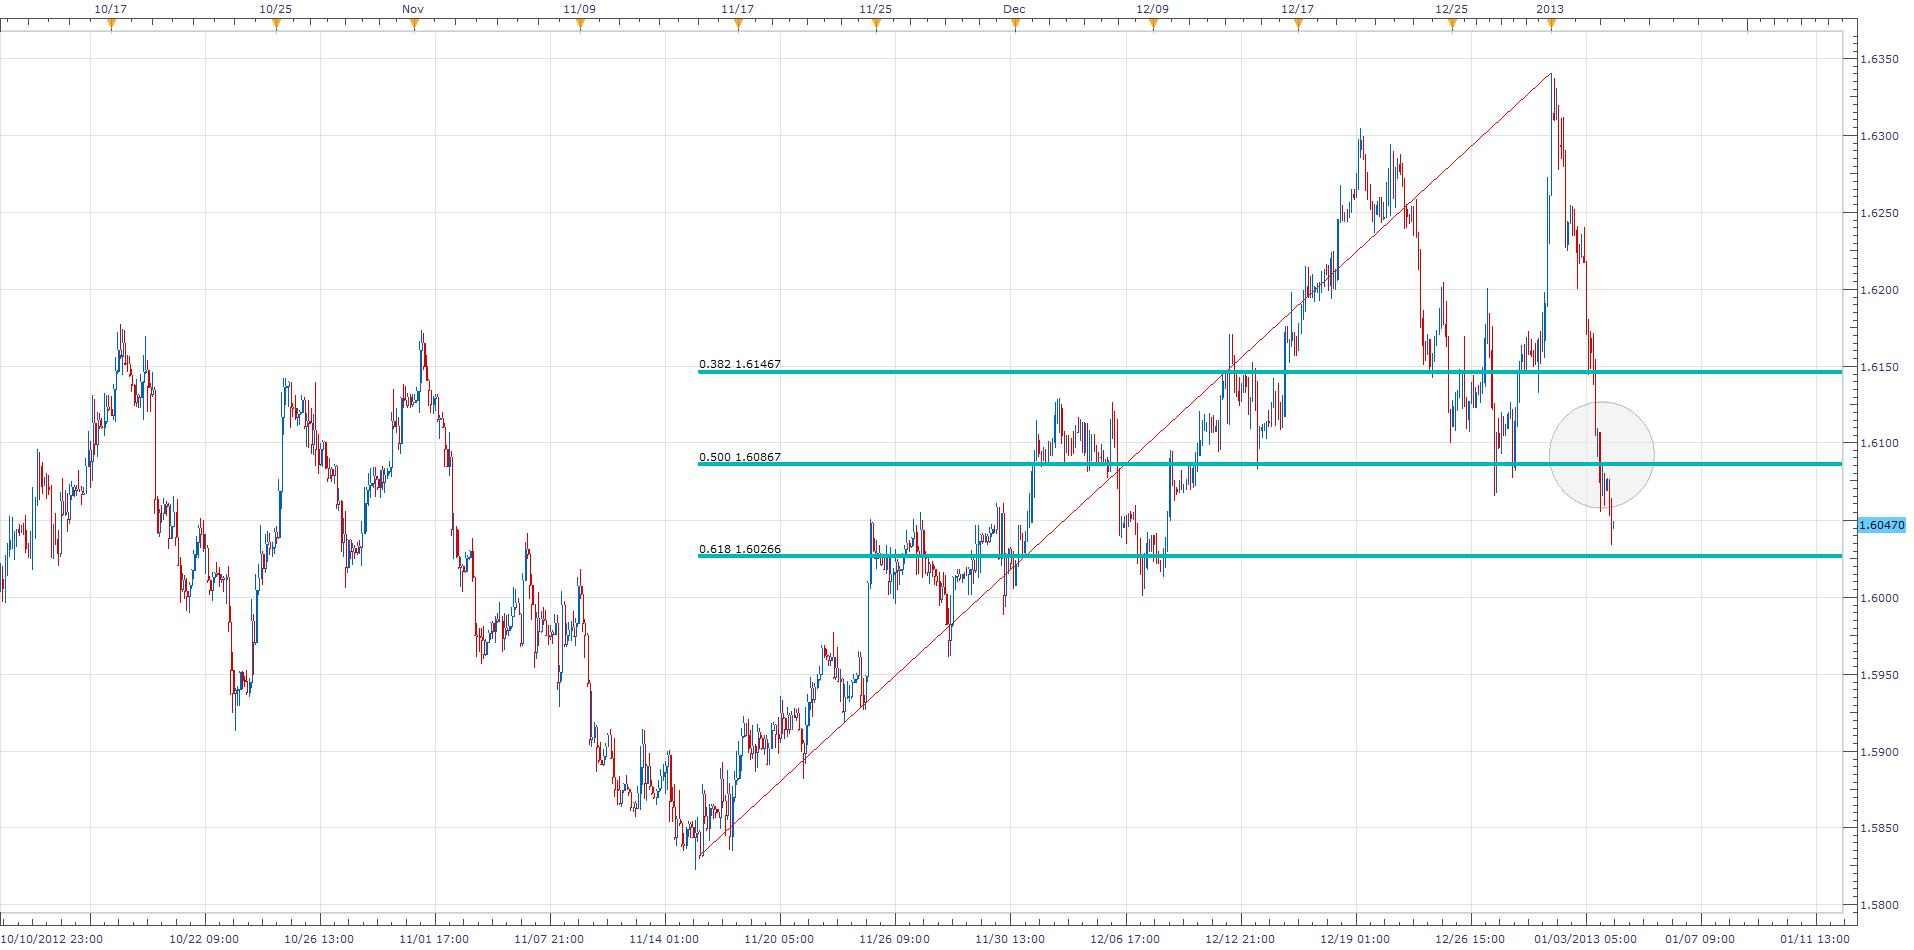Screen dimensions: 1914x950
Task: Select the Fibonacci label 0.618 1.60266
Action: coord(740,549)
